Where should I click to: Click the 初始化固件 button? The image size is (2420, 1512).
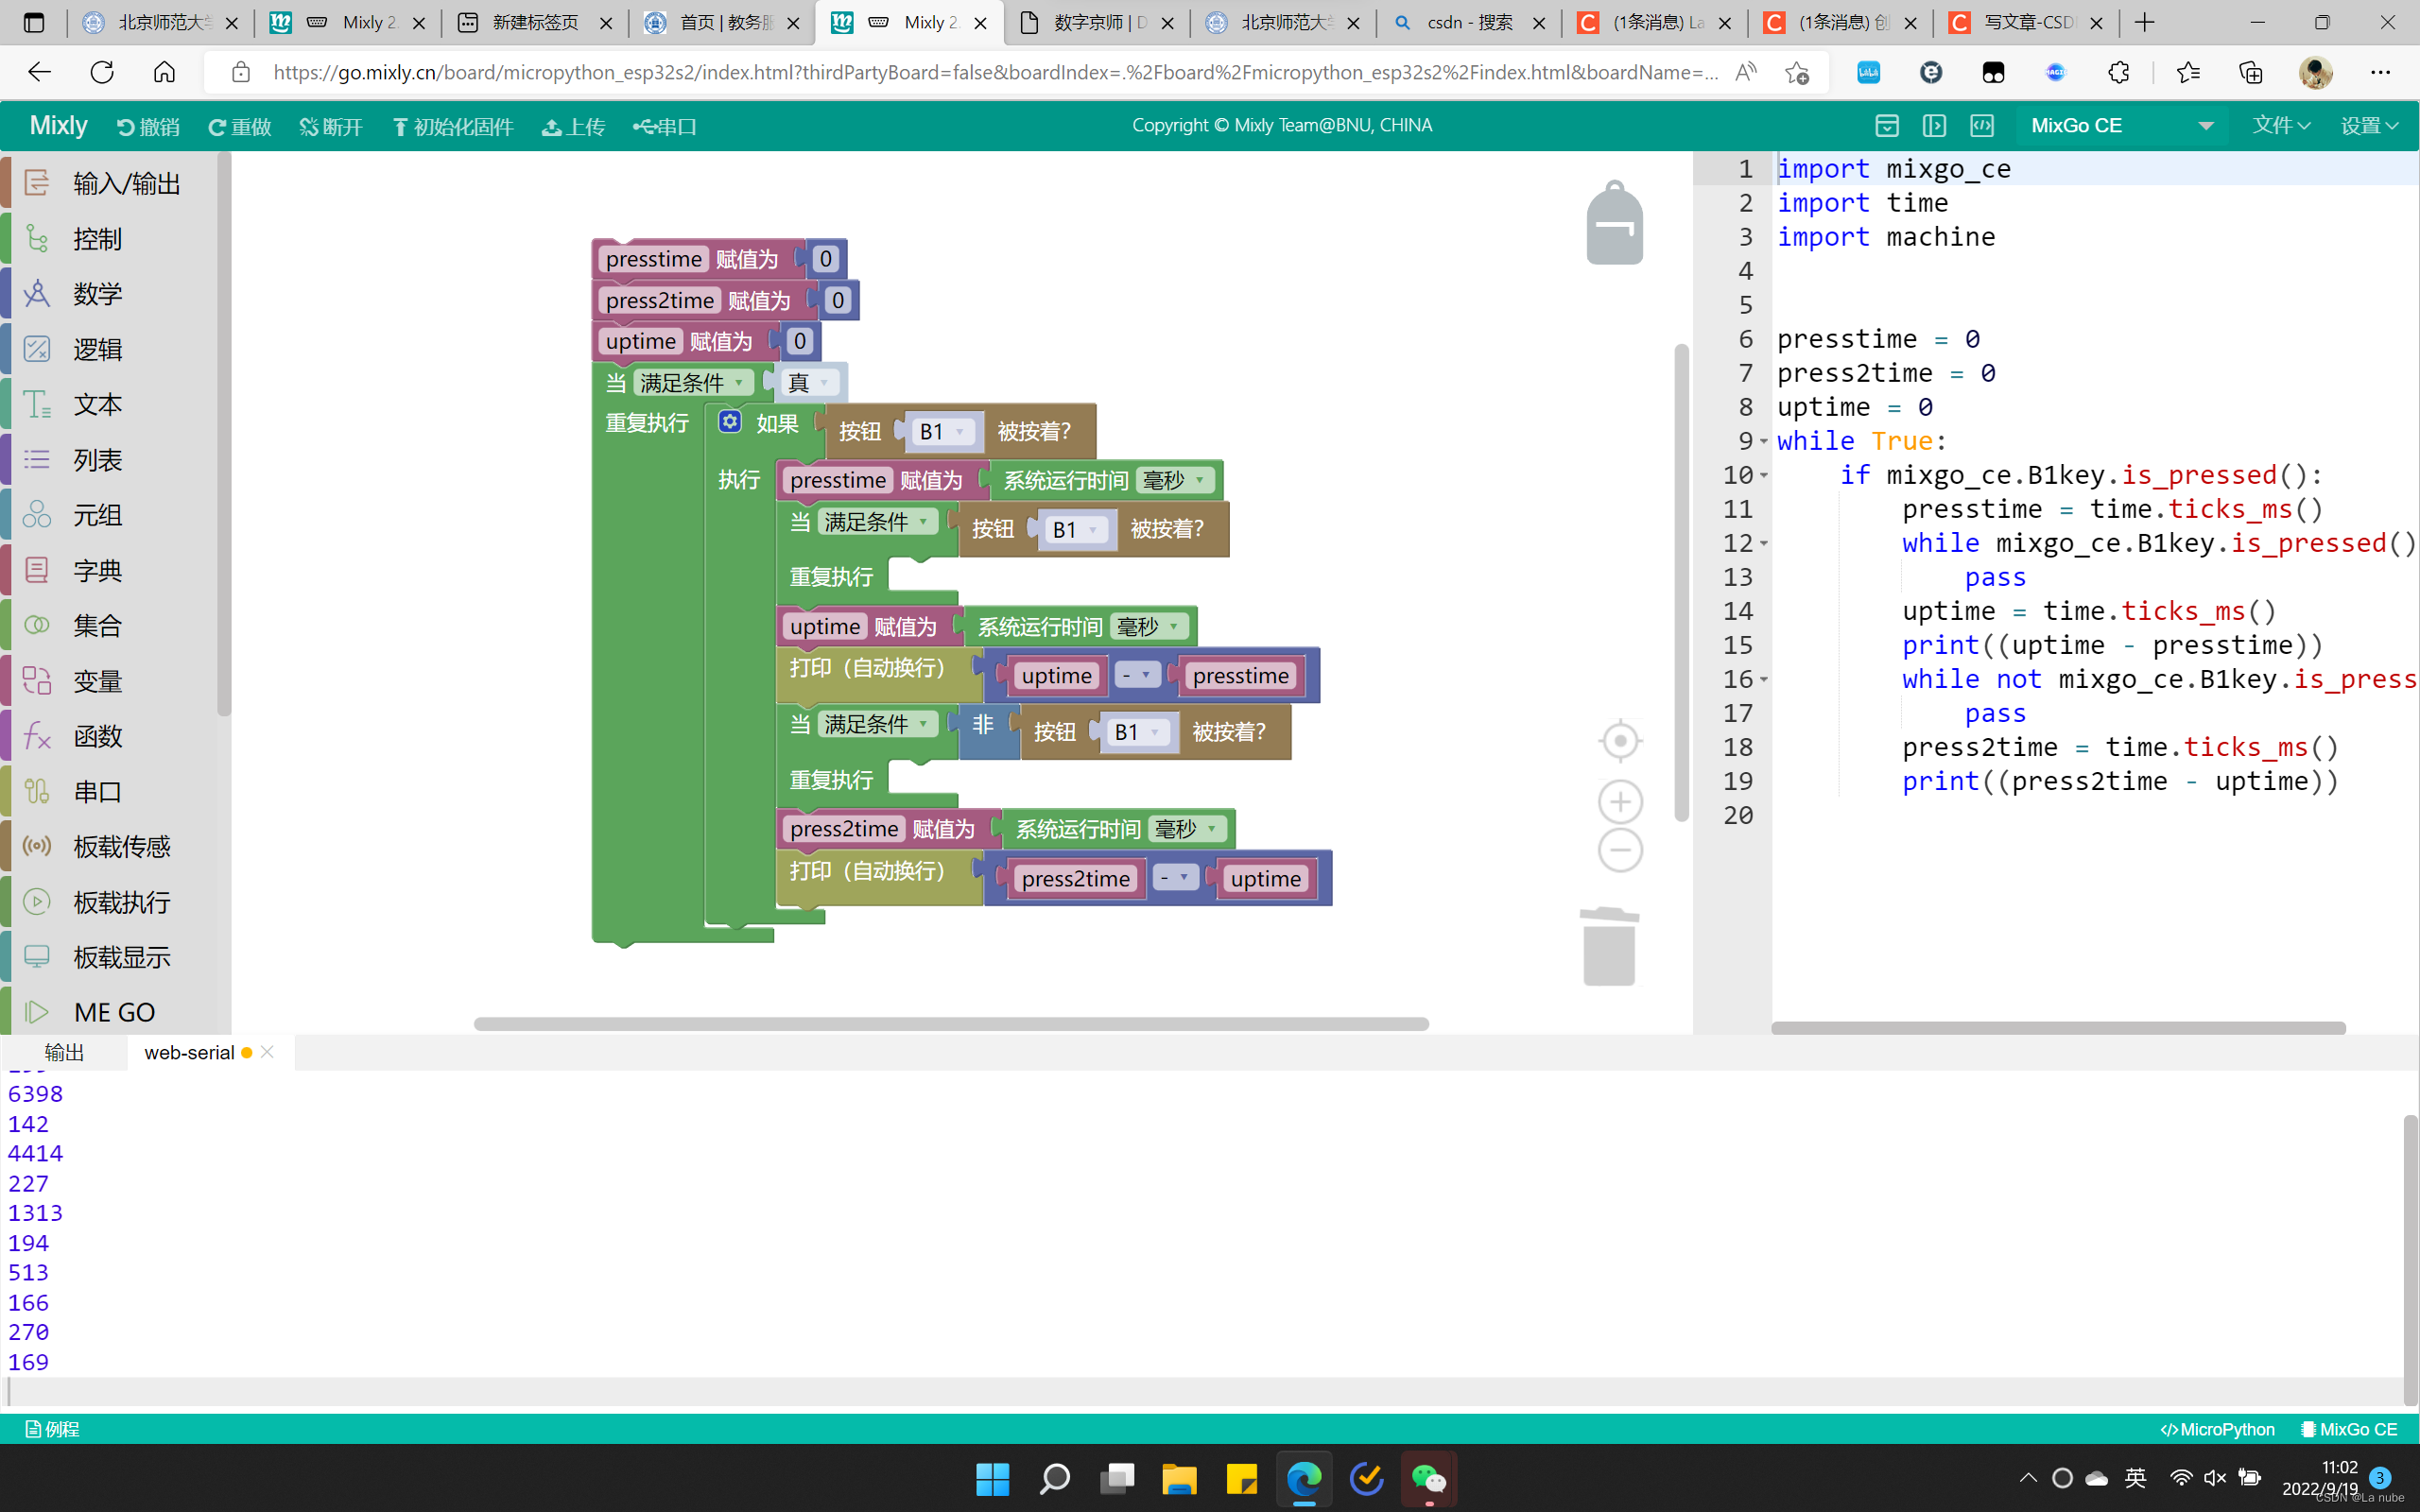pos(453,127)
